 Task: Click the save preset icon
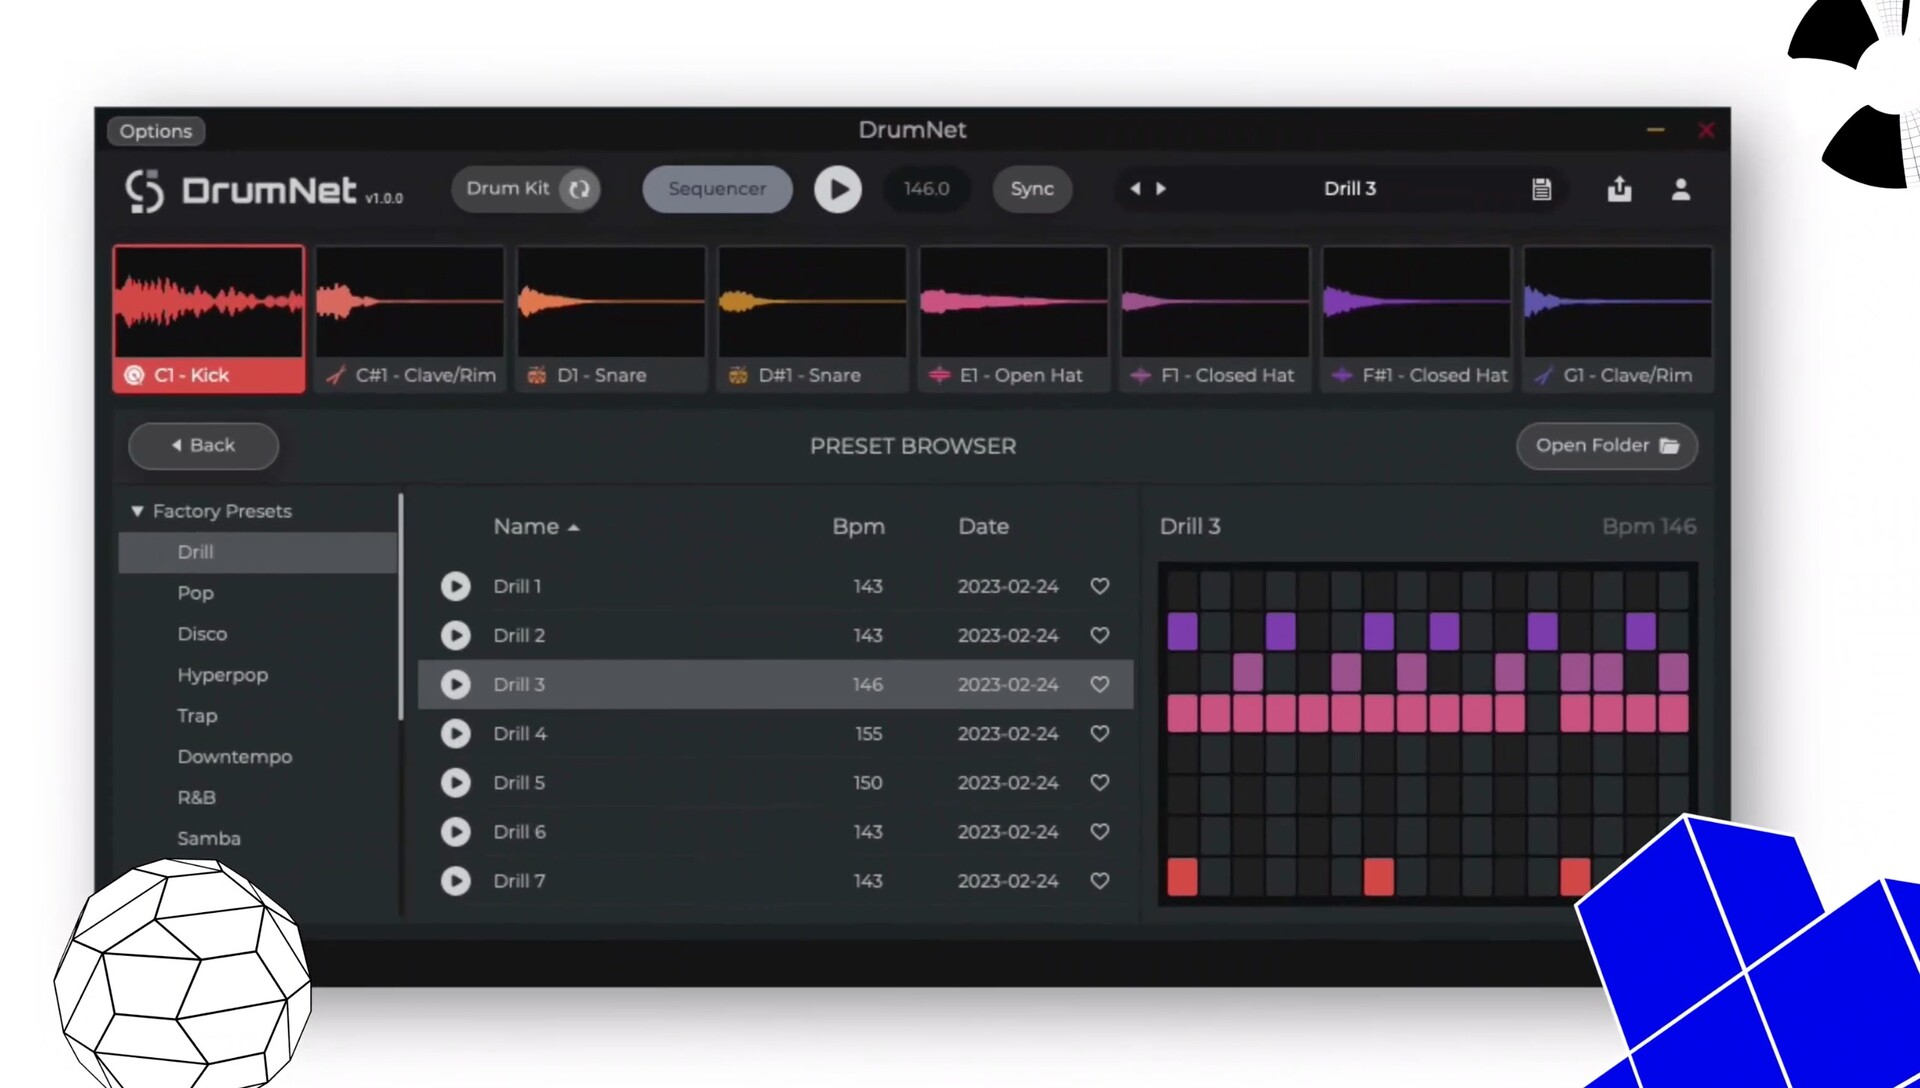pos(1542,189)
